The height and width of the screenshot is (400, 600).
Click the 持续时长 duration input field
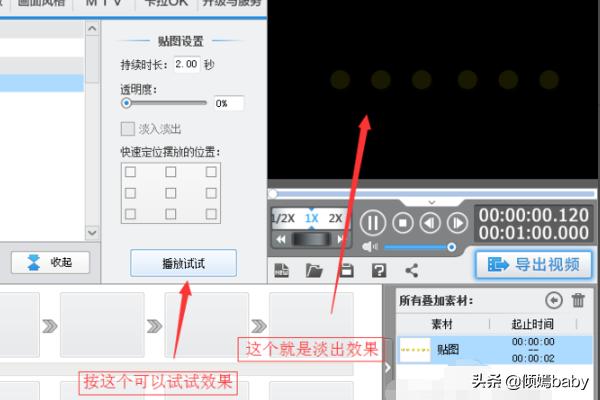187,64
